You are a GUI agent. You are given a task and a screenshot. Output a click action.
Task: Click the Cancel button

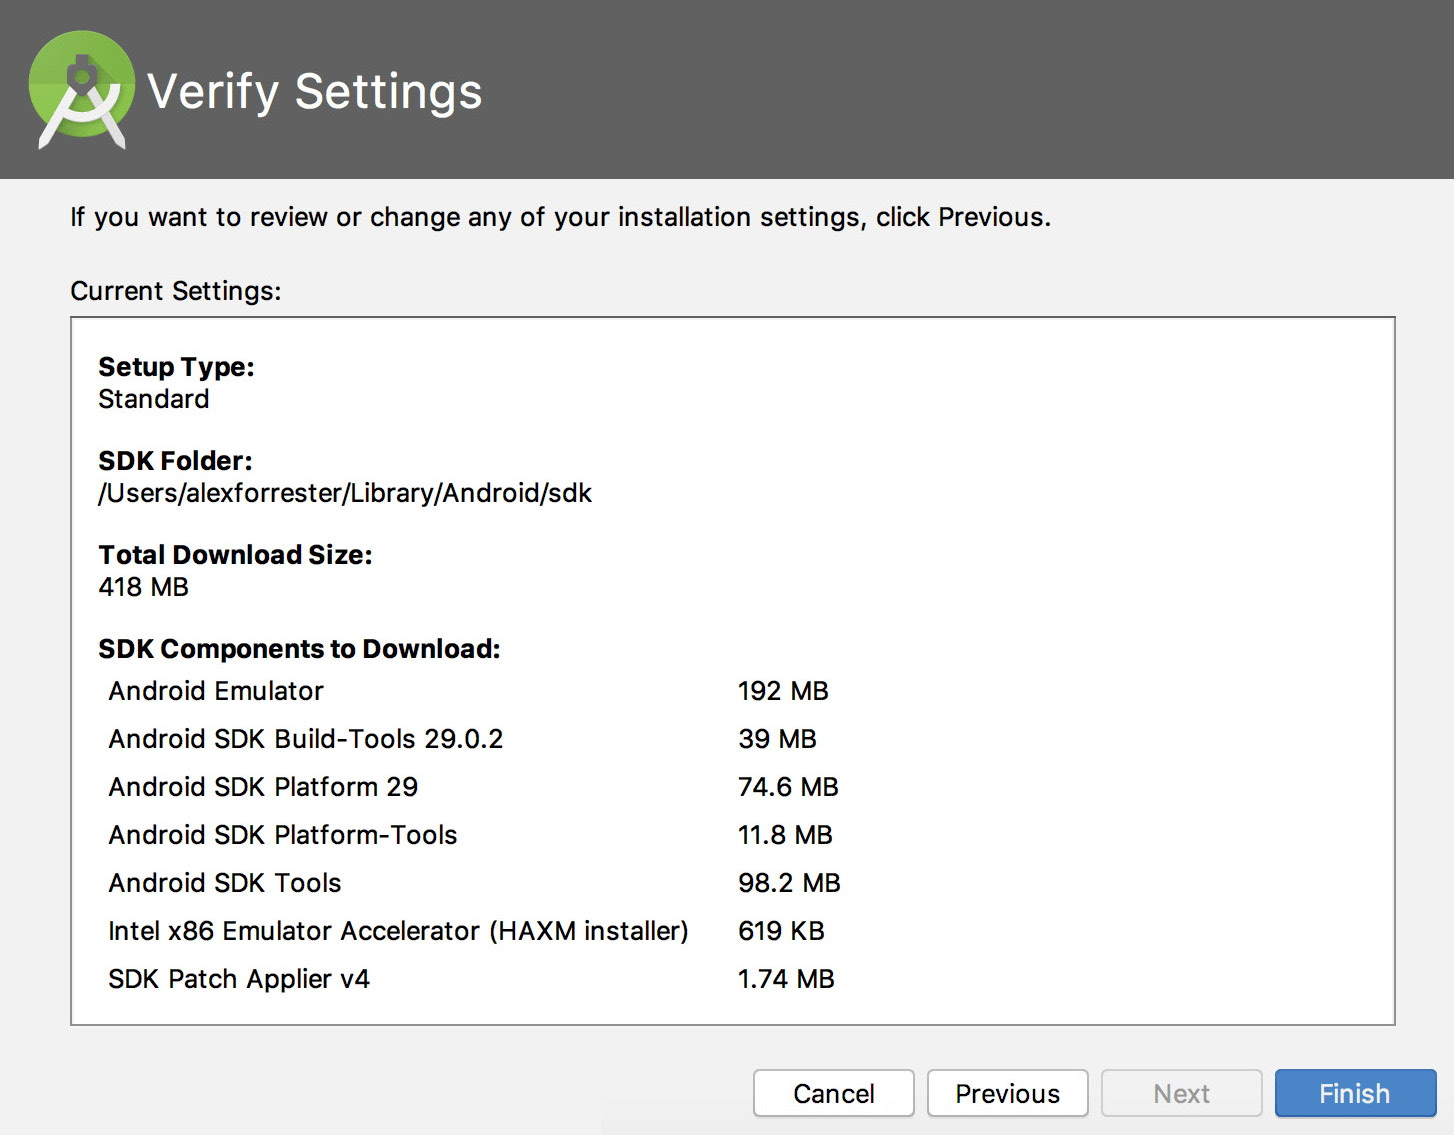pyautogui.click(x=833, y=1093)
